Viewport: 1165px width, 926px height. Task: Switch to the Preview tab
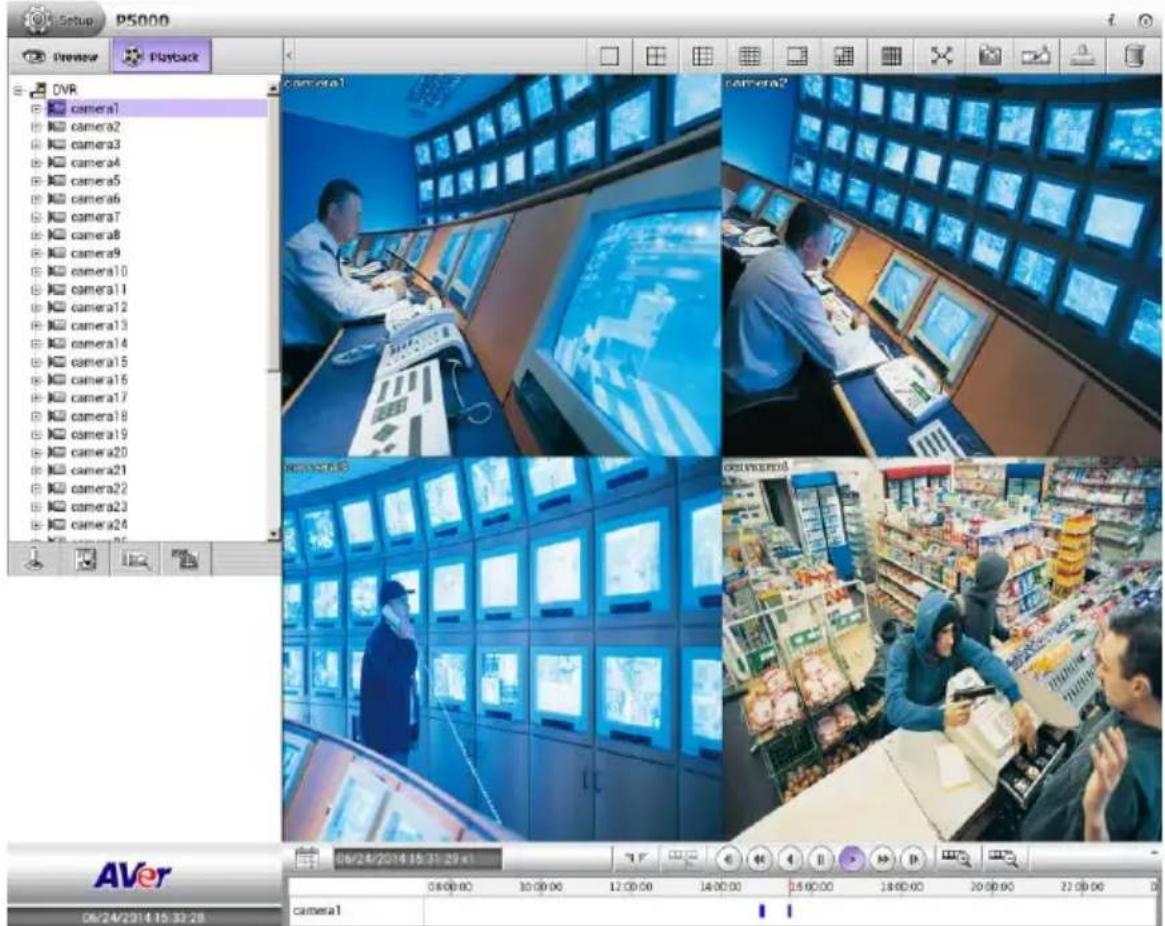tap(60, 56)
